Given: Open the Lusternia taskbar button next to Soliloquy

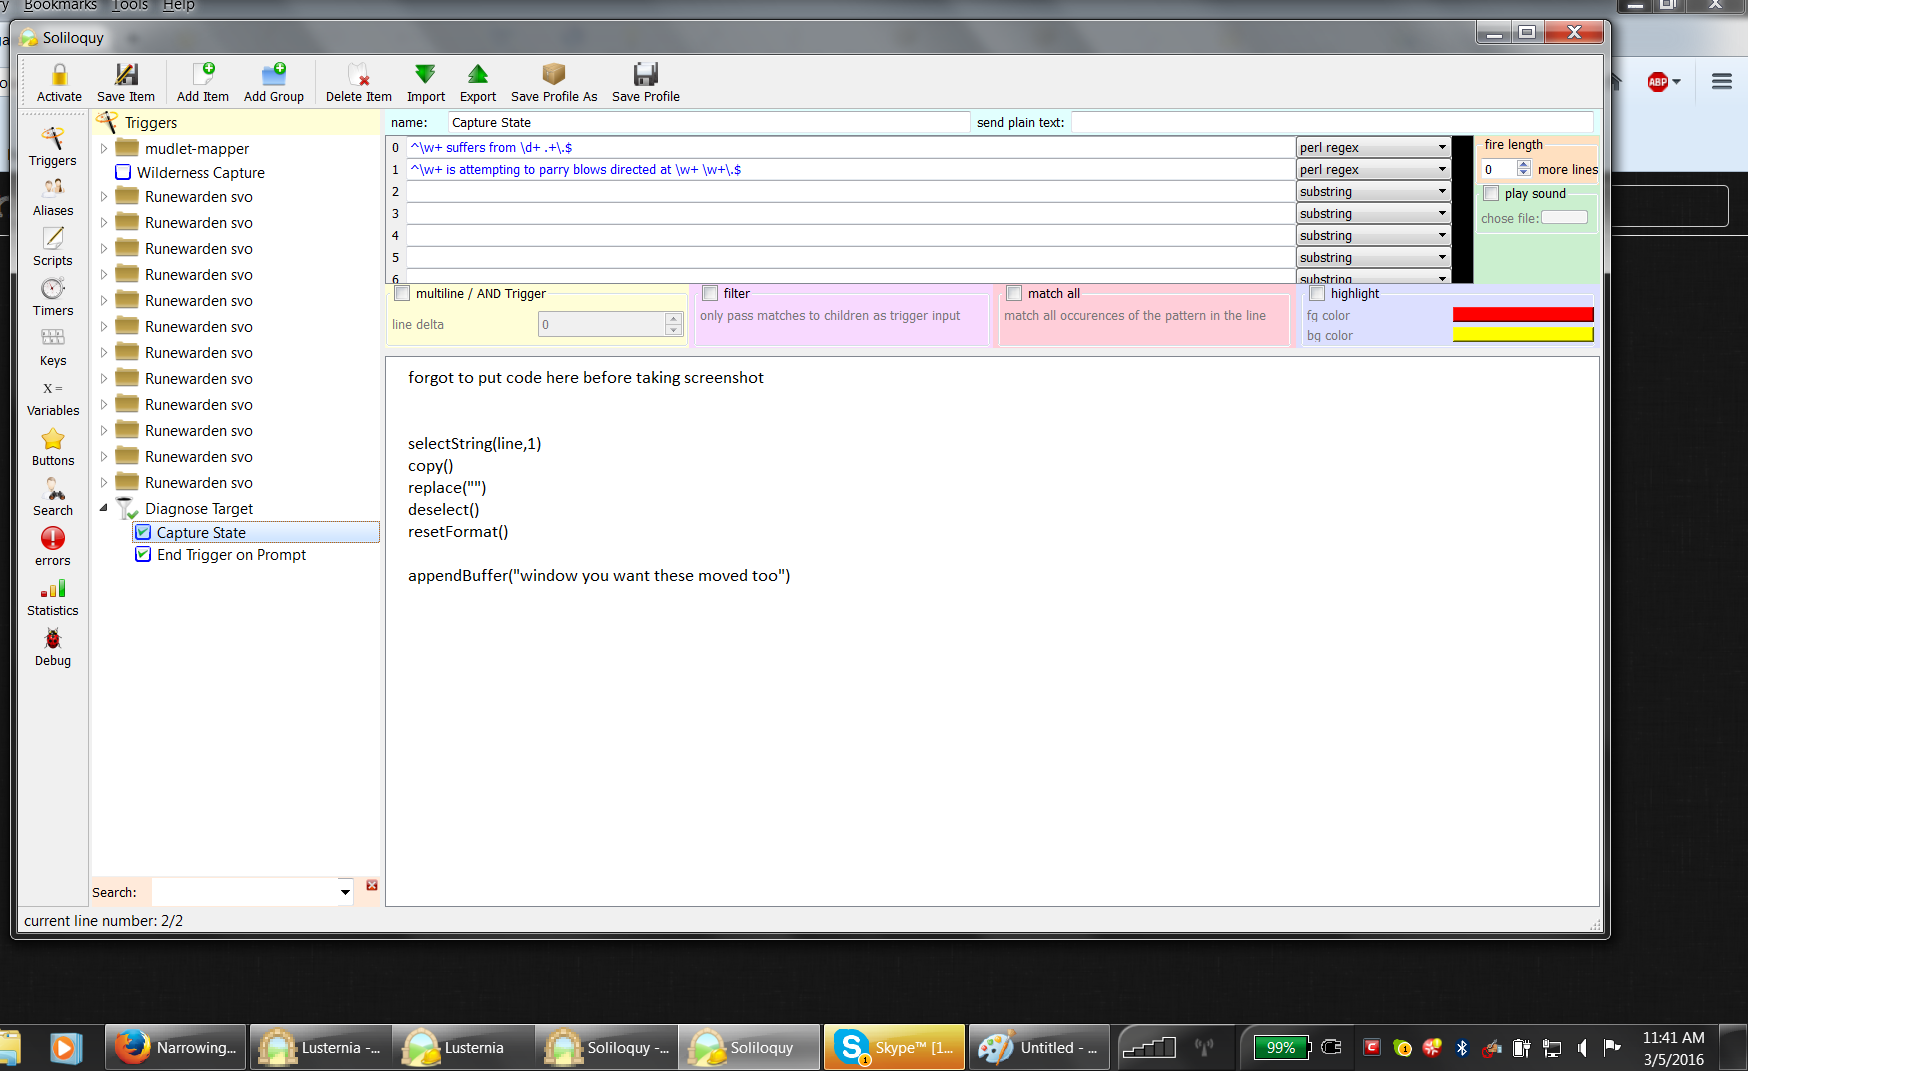Looking at the screenshot, I should [x=463, y=1047].
